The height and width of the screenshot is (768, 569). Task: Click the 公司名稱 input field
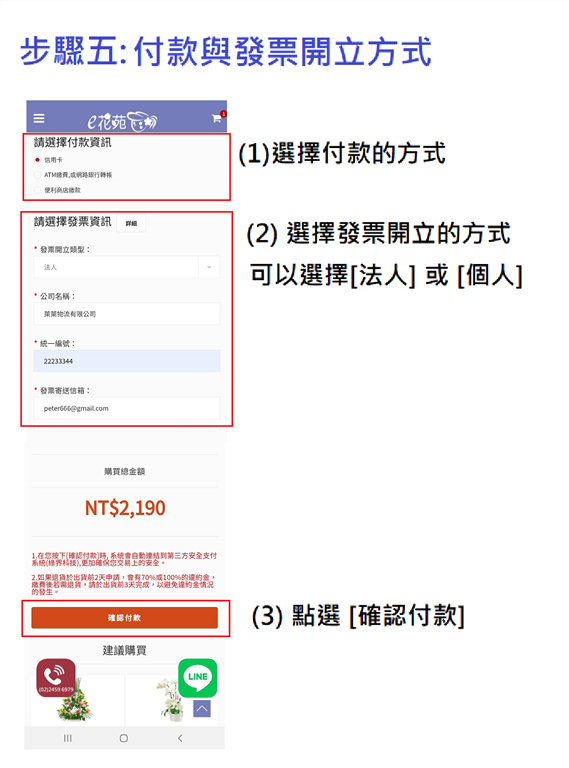(x=127, y=314)
